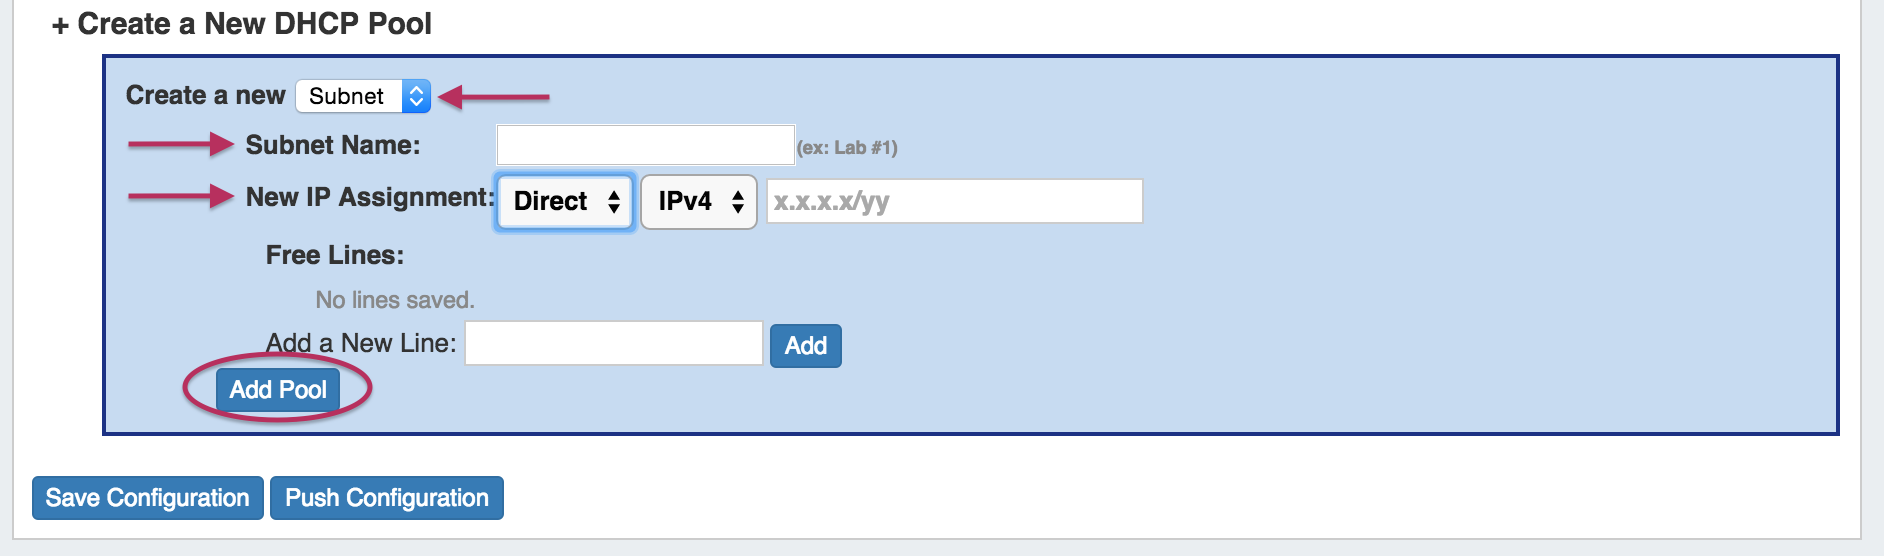Viewport: 1884px width, 556px height.
Task: Expand the IPv4 version selector
Action: [698, 202]
